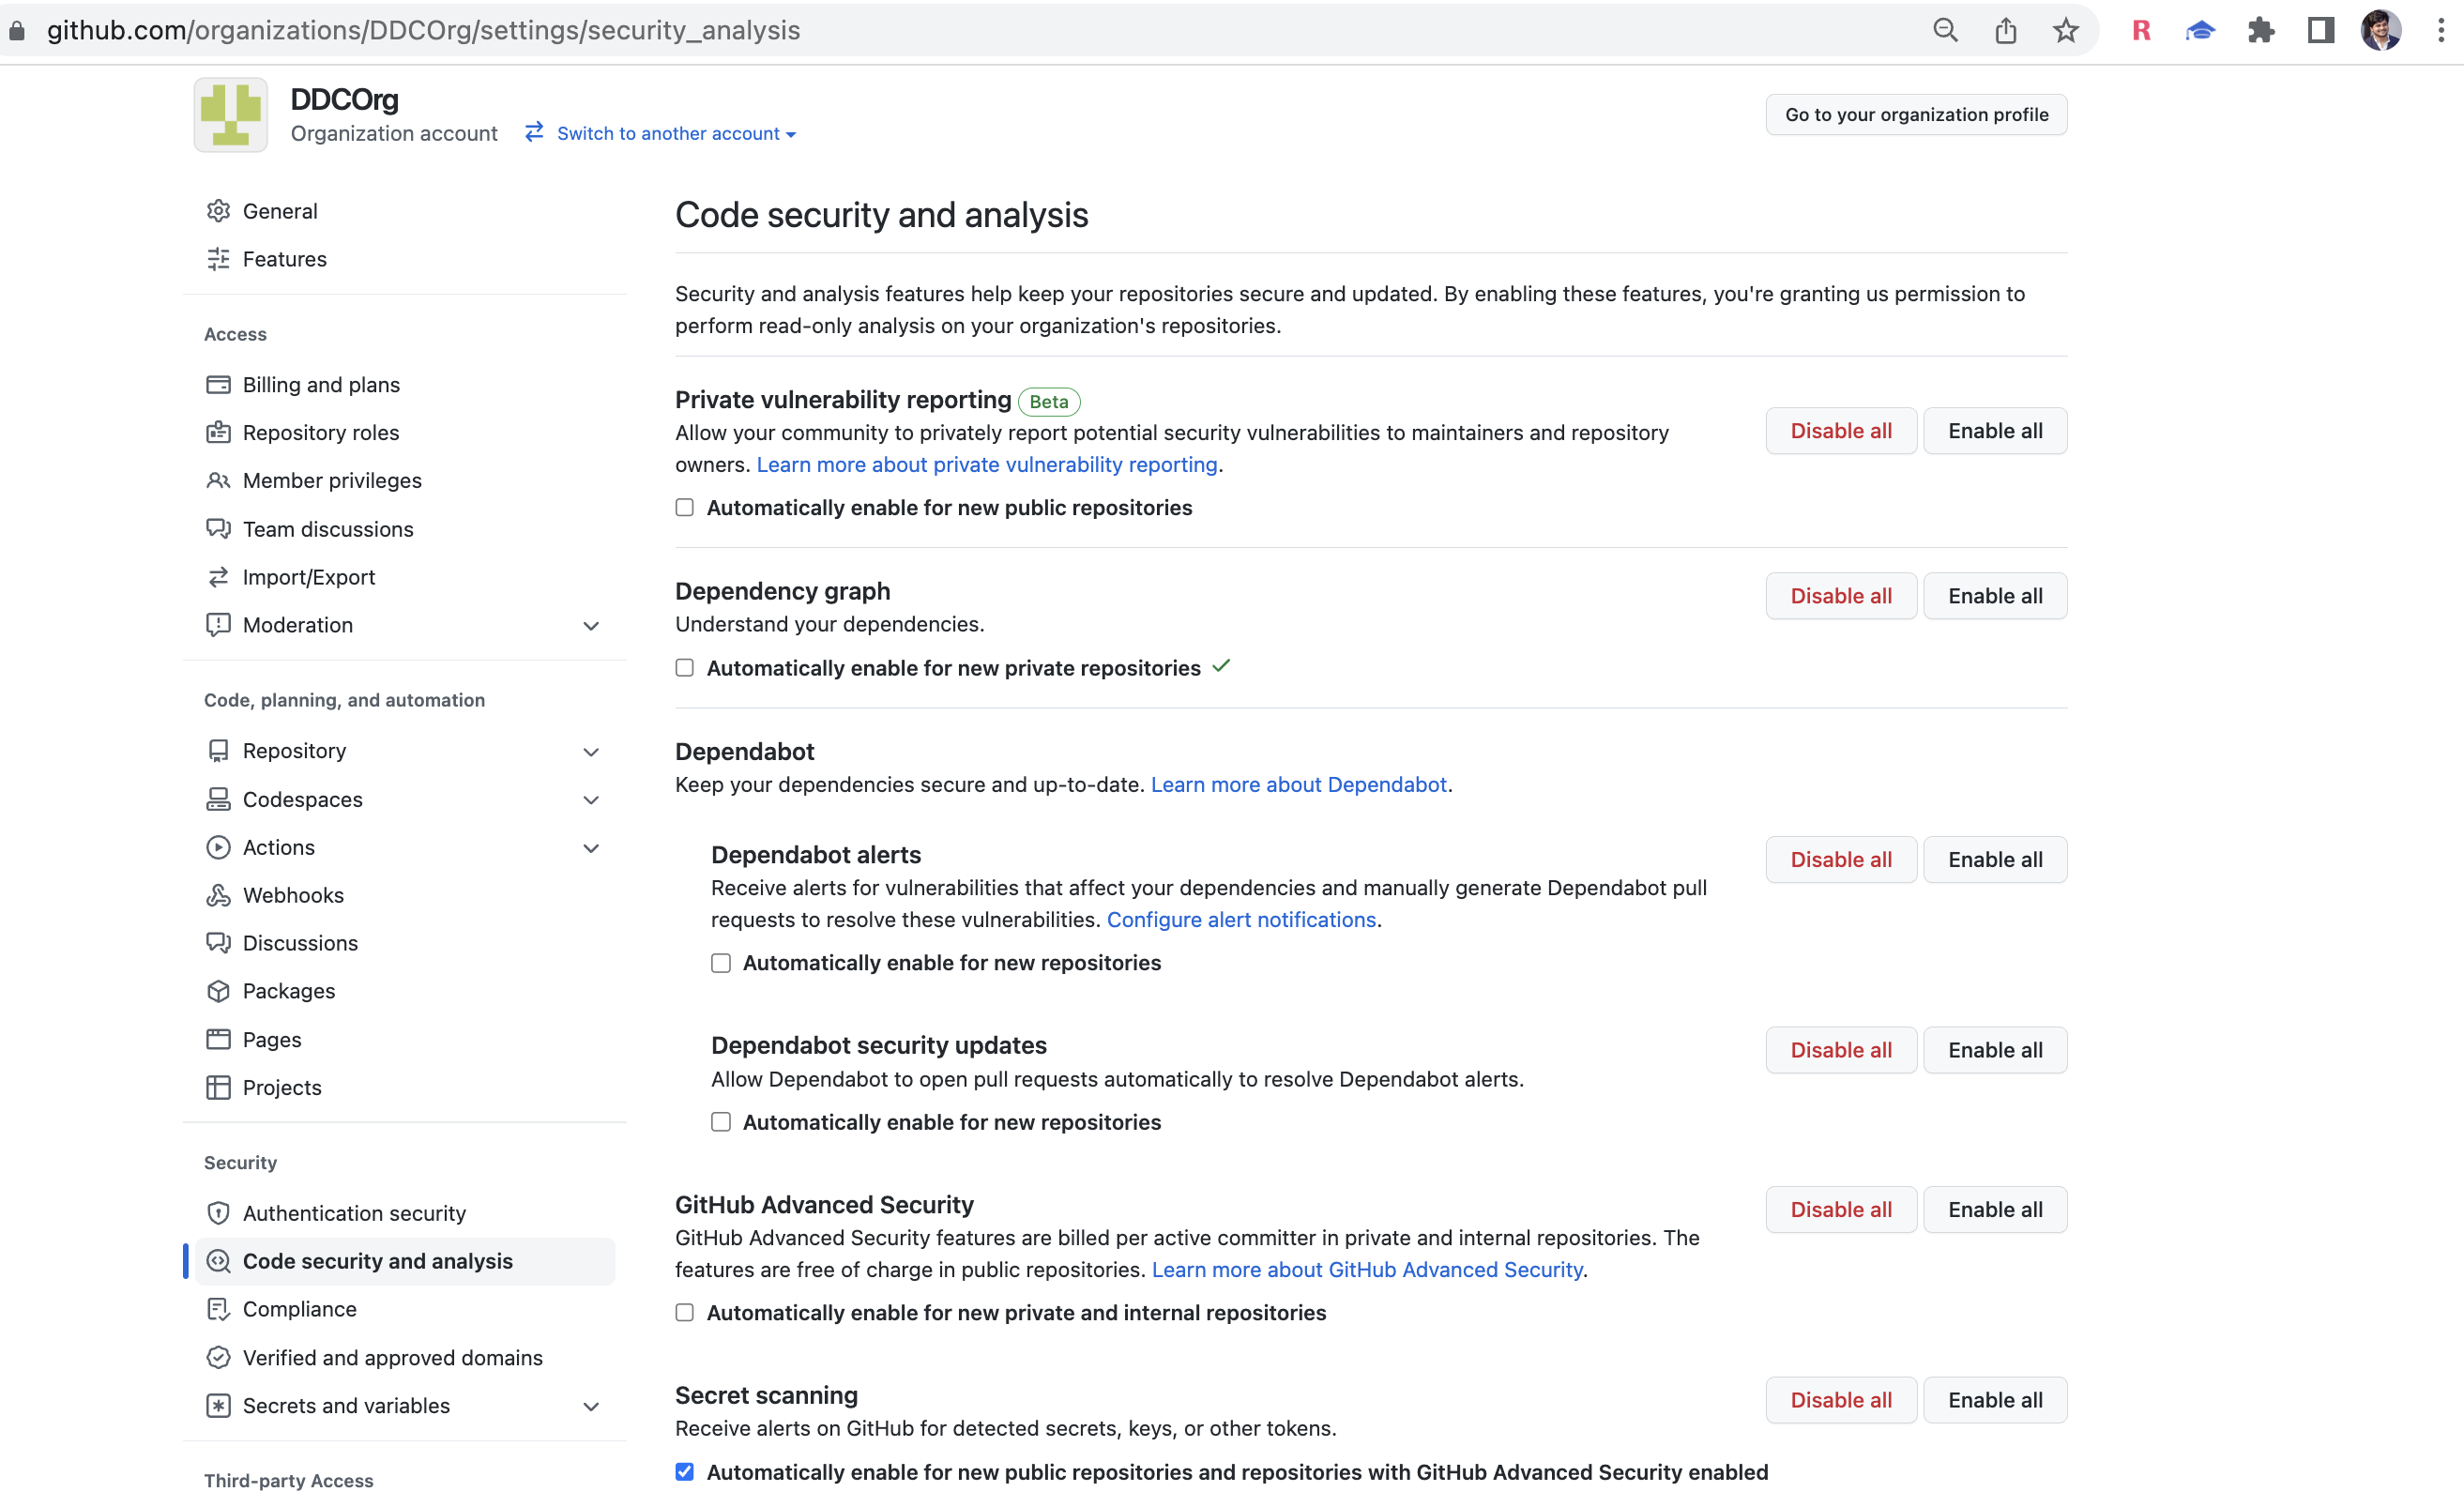Open Learn more about Dependabot link
This screenshot has width=2464, height=1507.
click(x=1299, y=784)
